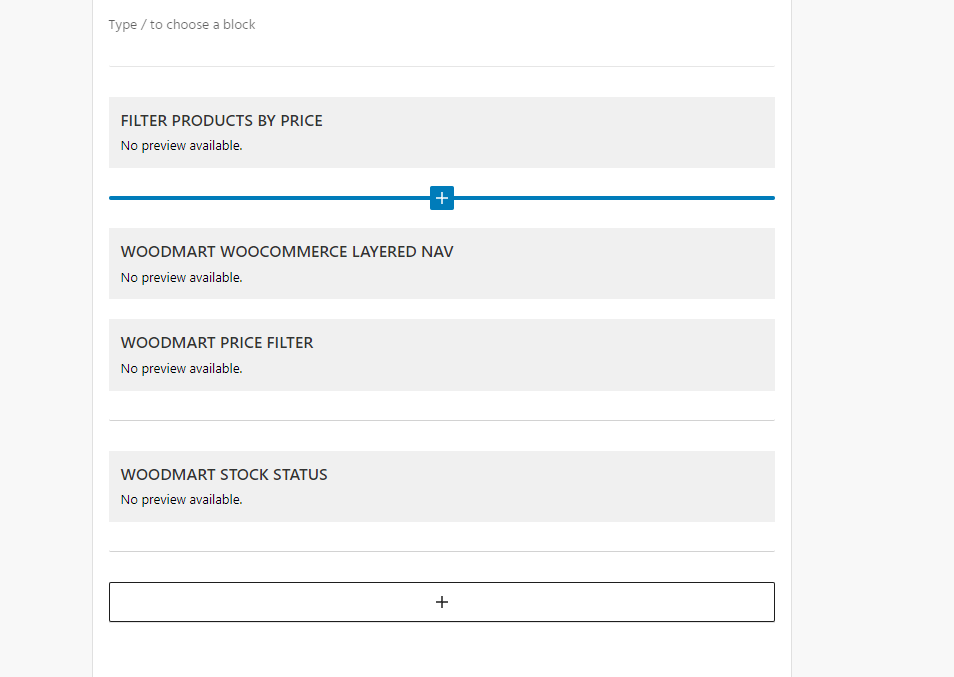954x677 pixels.
Task: Click 'No preview available' under Woodmart Price Filter
Action: [181, 369]
